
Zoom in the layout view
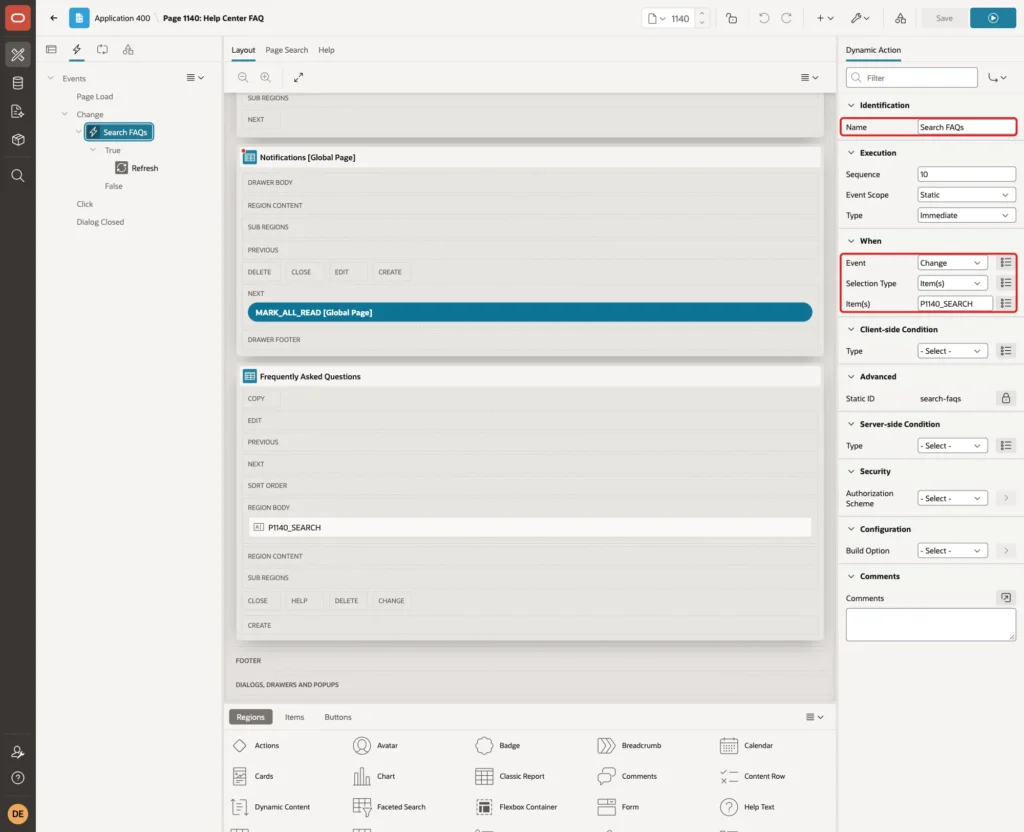coord(266,77)
